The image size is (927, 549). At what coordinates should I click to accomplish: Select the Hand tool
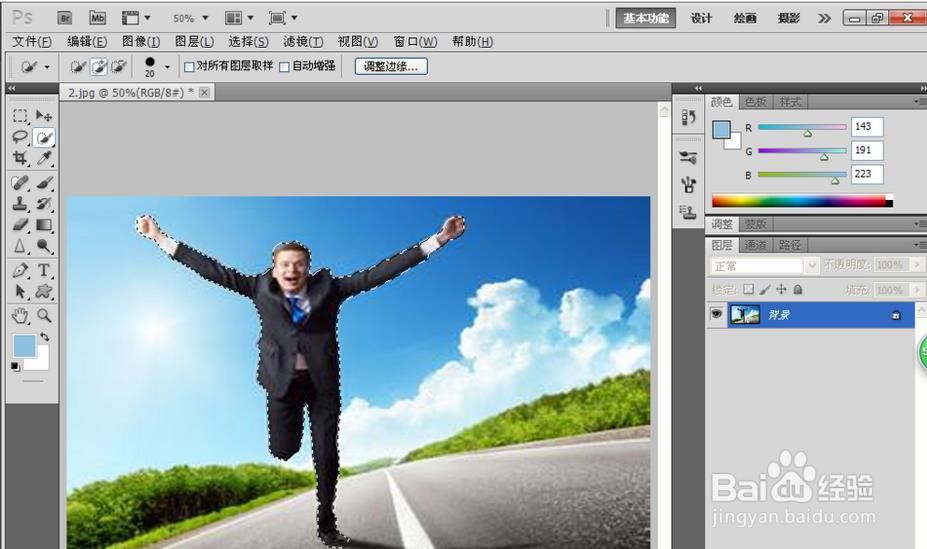tap(20, 316)
